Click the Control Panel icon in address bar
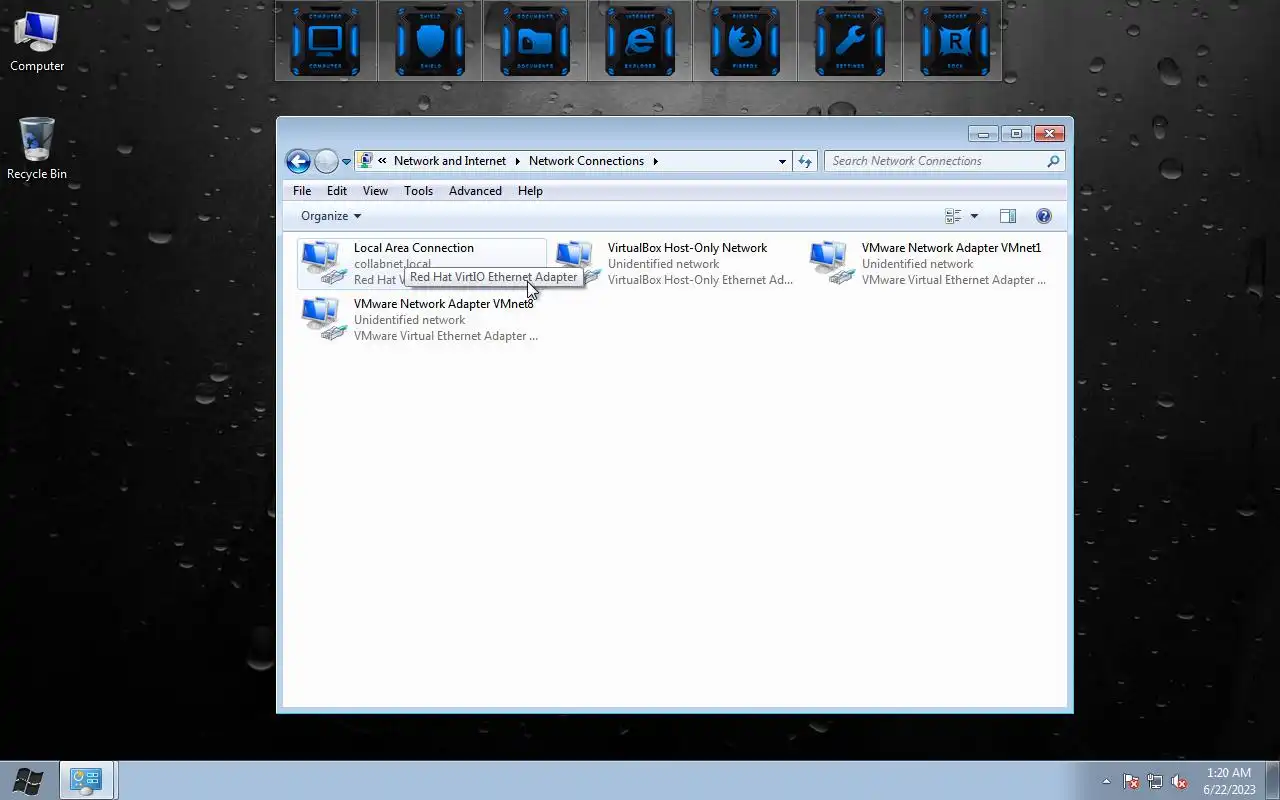Screen dimensions: 1280x800 365,161
